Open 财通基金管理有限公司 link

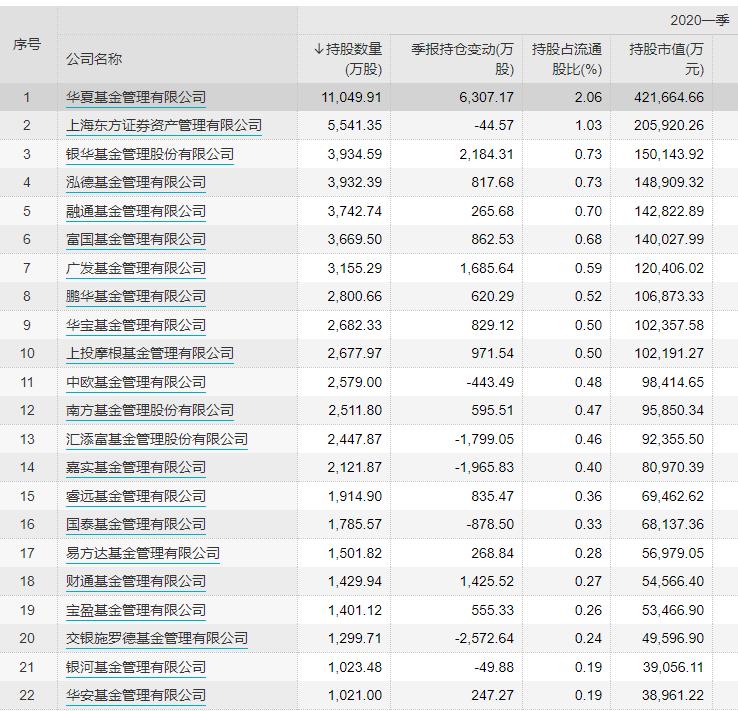[x=136, y=581]
